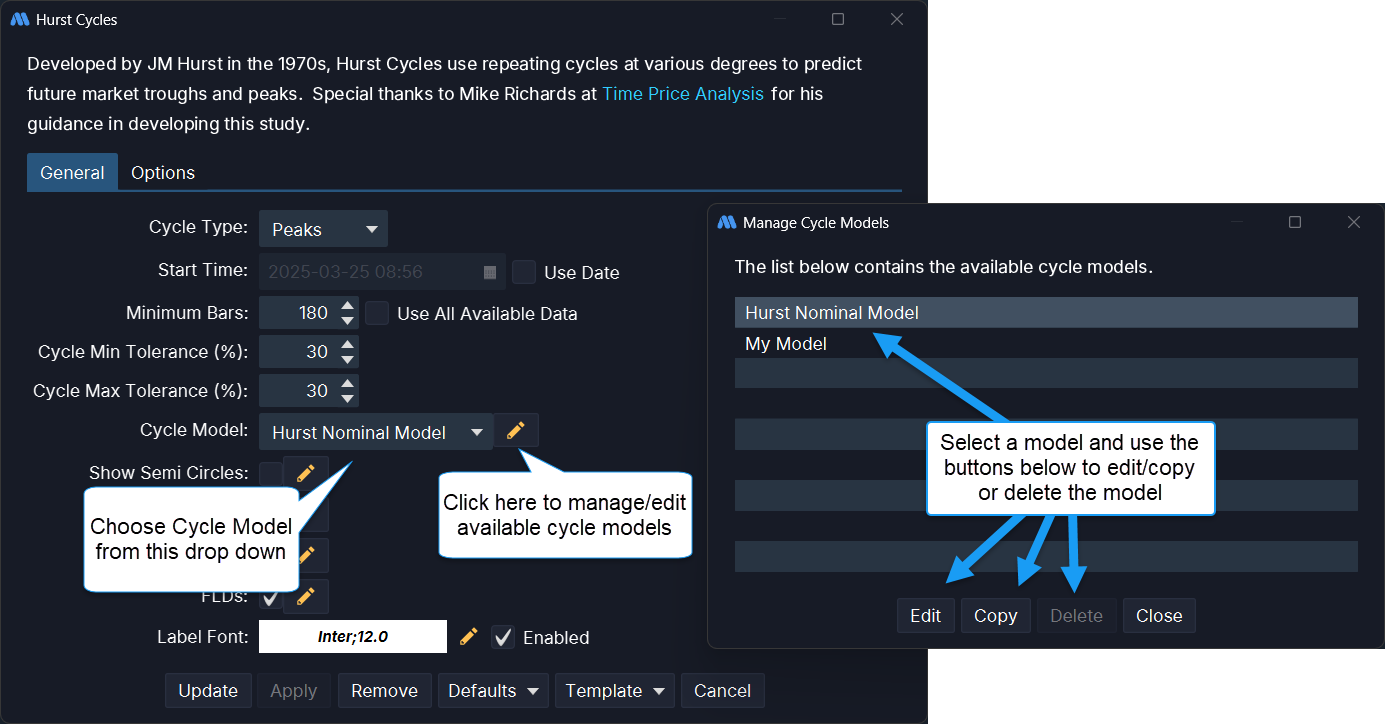This screenshot has width=1385, height=724.
Task: Switch to the Options tab
Action: click(163, 172)
